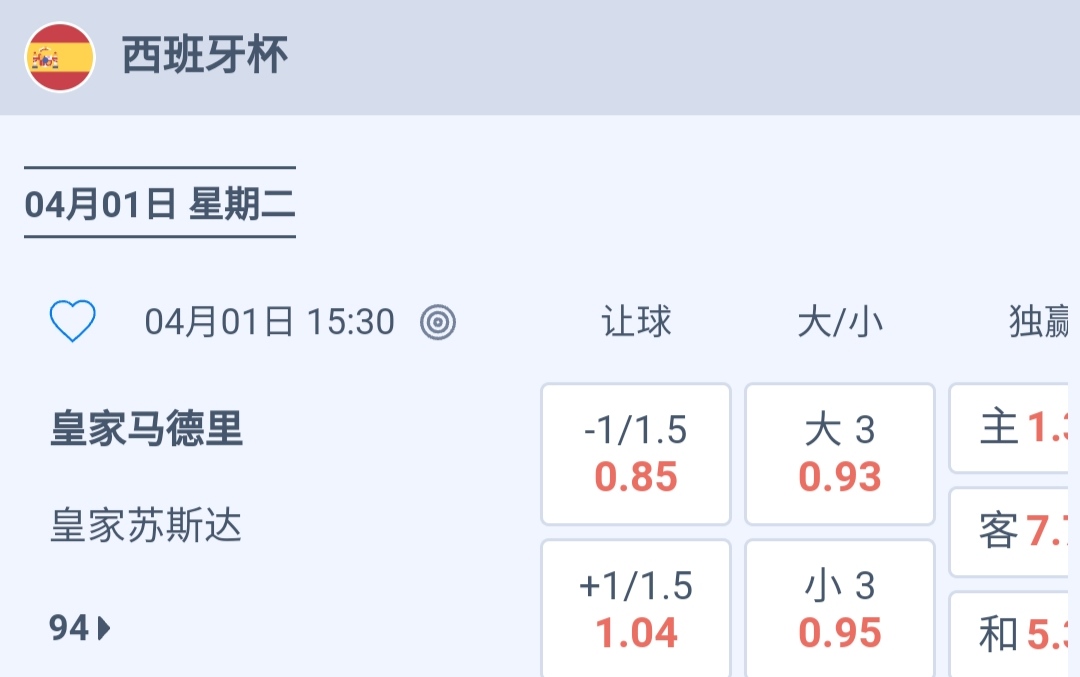Screen dimensions: 1080x677
Task: Click the target live-tracker icon
Action: 438,322
